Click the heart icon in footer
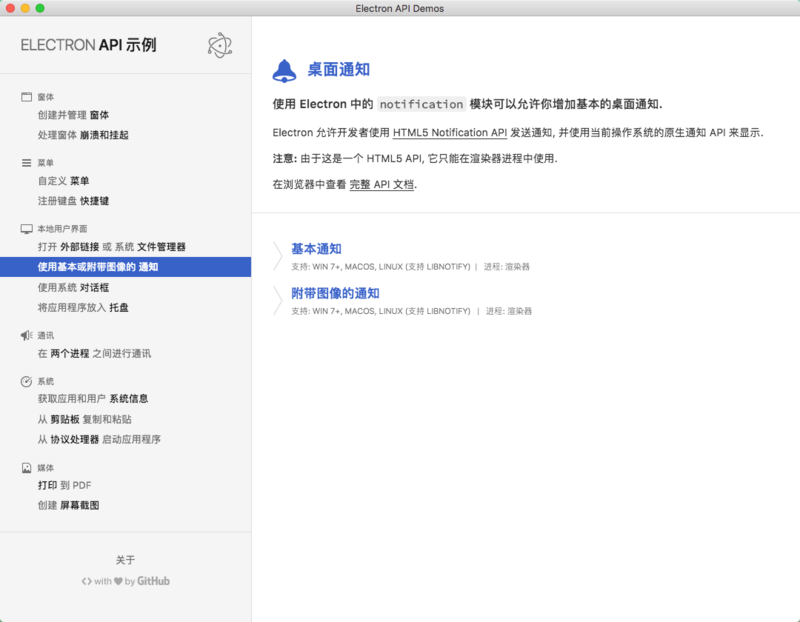 (x=118, y=581)
